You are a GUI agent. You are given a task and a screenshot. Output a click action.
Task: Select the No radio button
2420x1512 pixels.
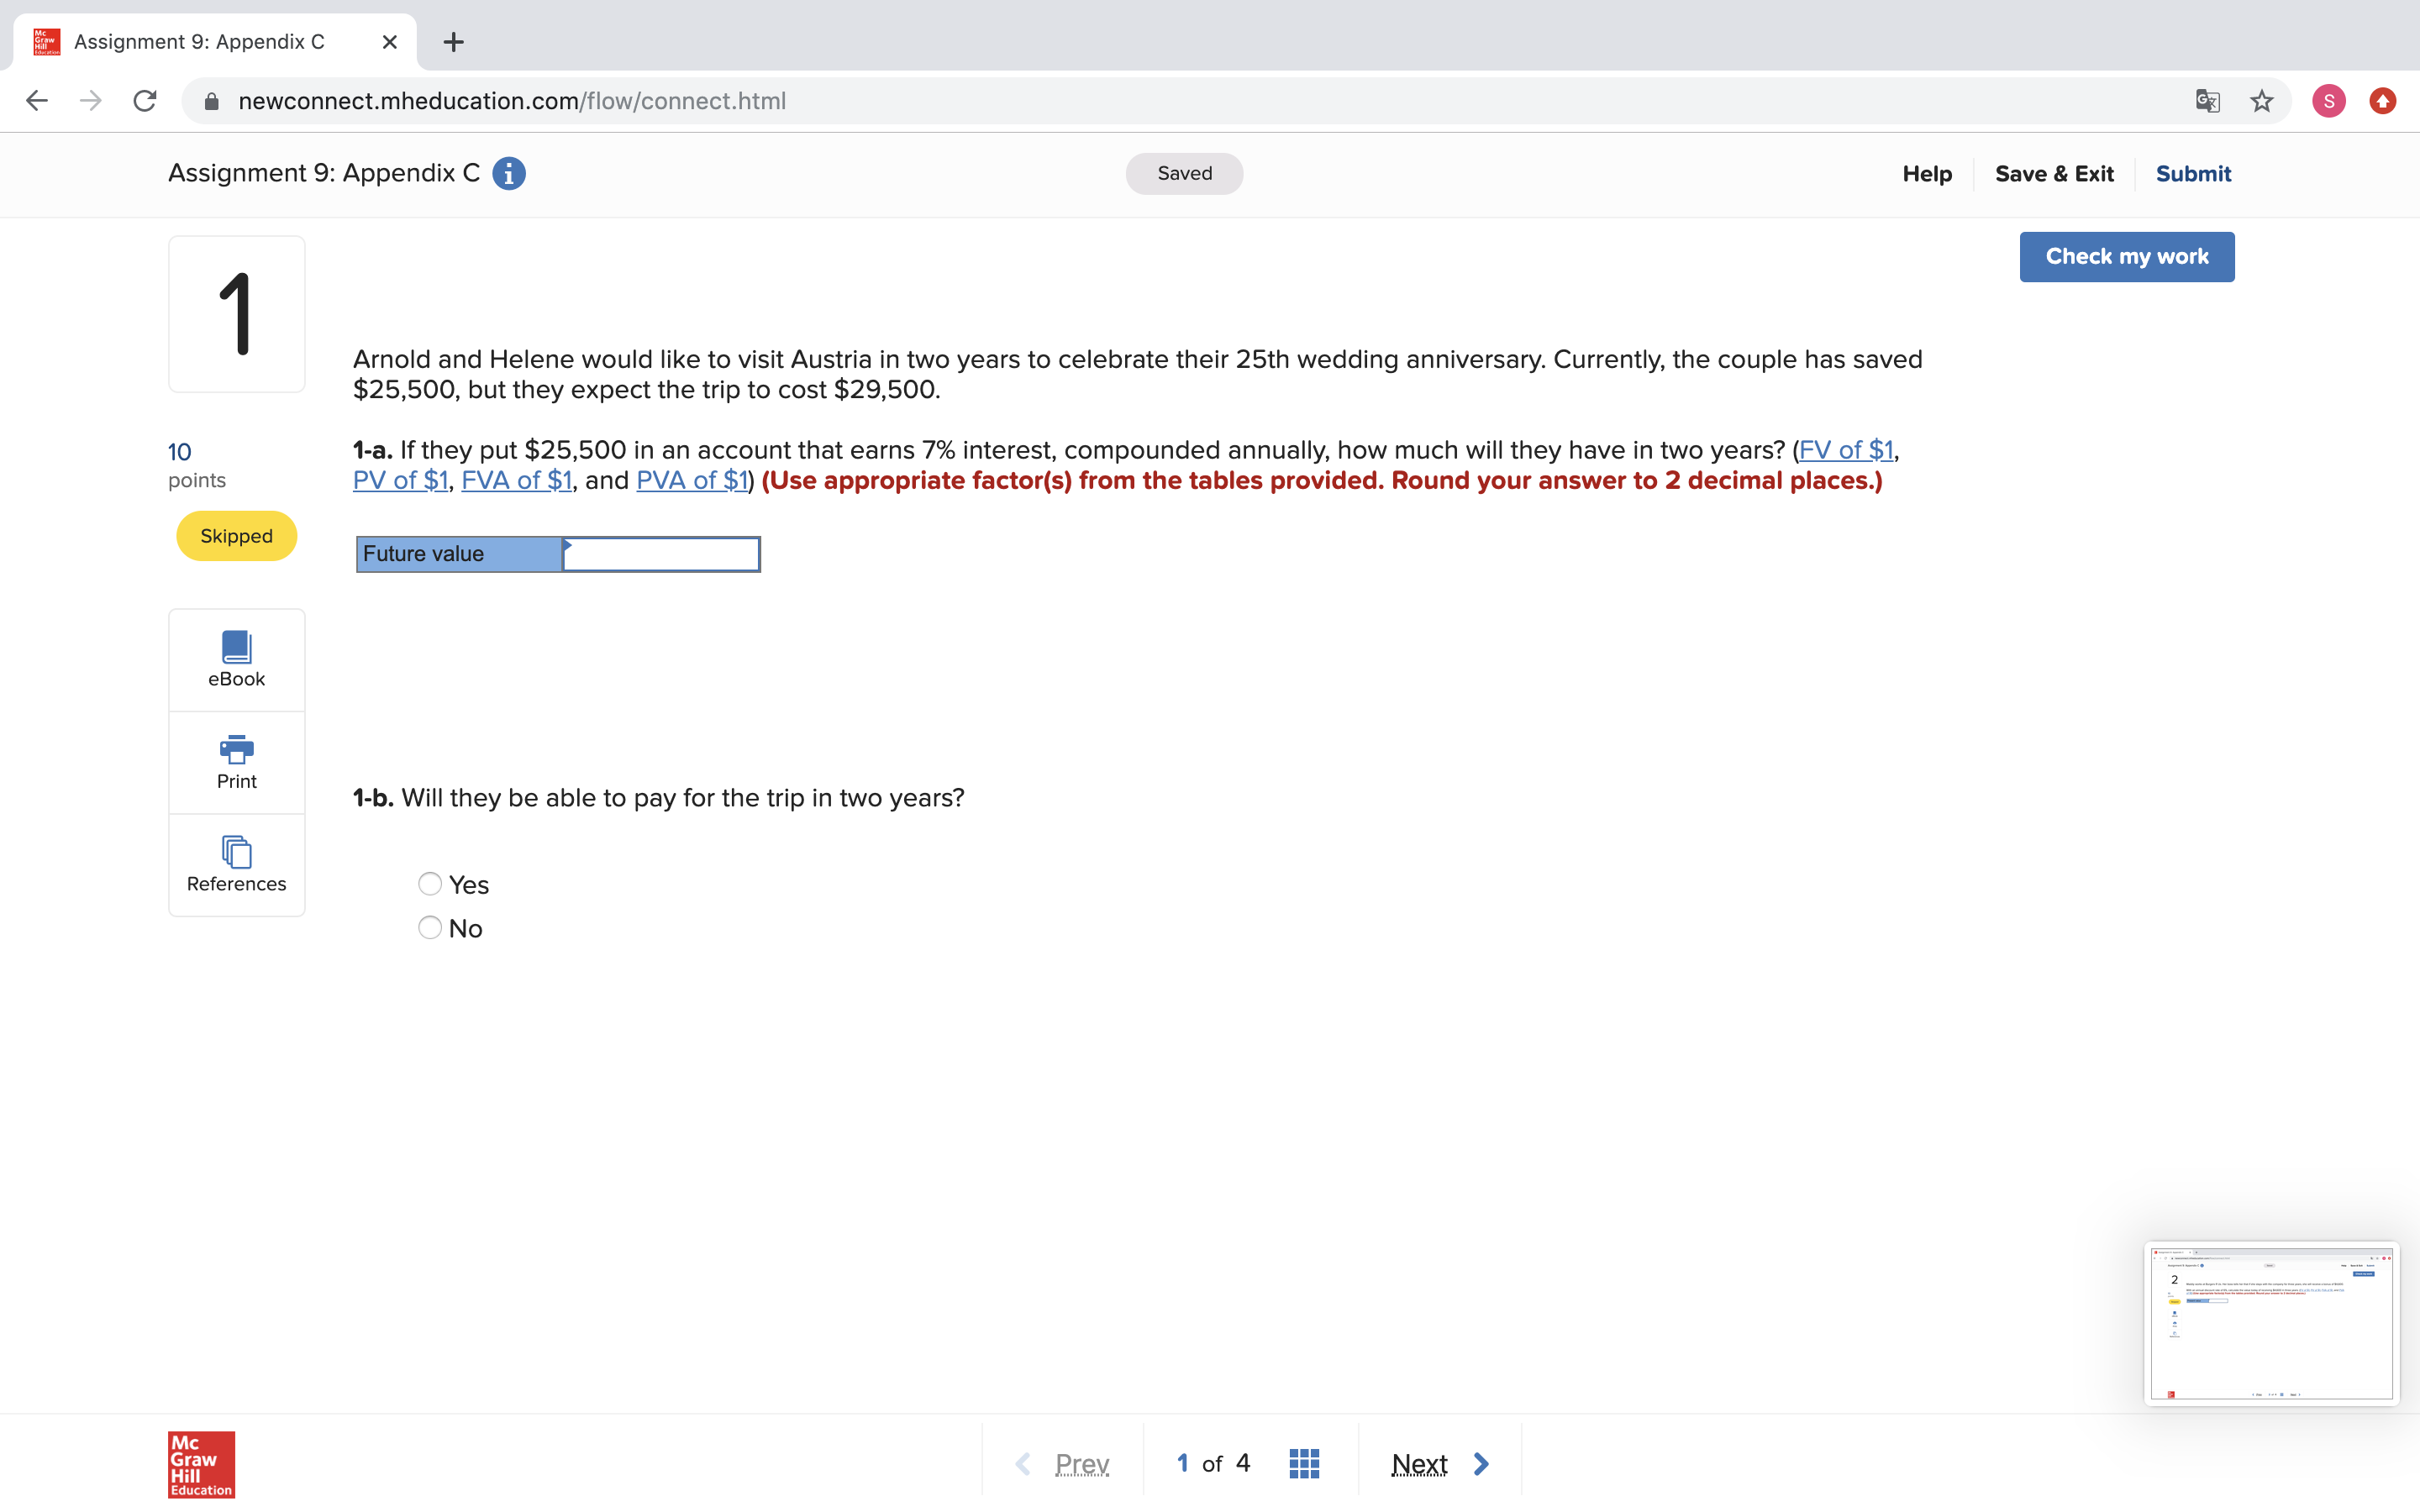(429, 927)
